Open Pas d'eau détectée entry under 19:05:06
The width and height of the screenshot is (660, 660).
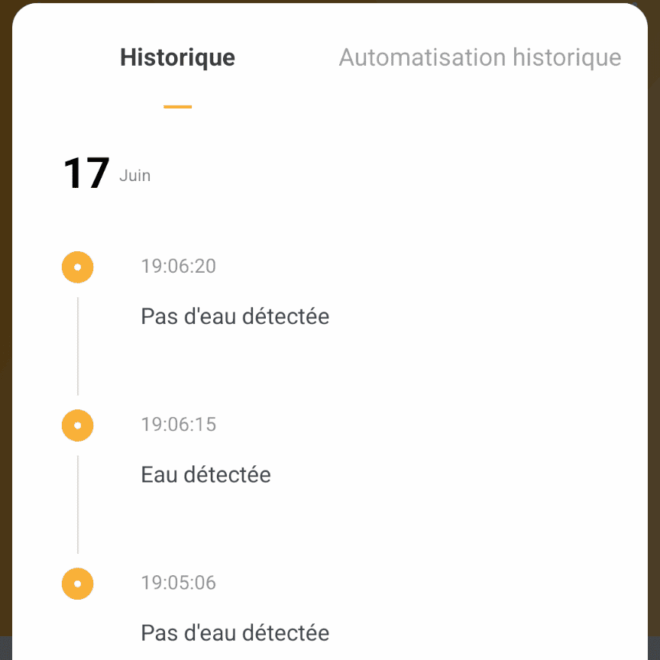[x=235, y=633]
